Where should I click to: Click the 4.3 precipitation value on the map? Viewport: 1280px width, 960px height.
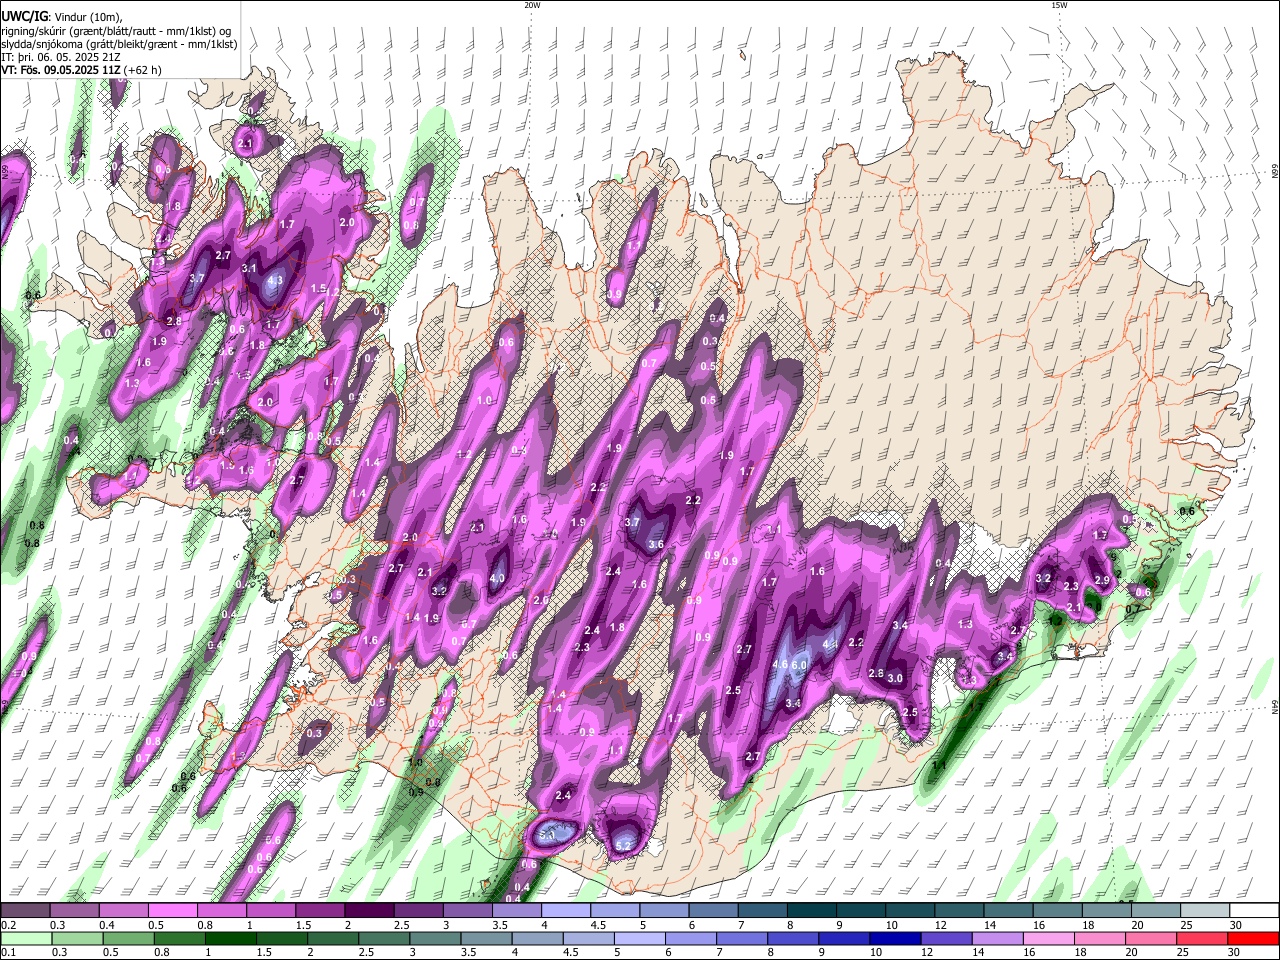(275, 281)
